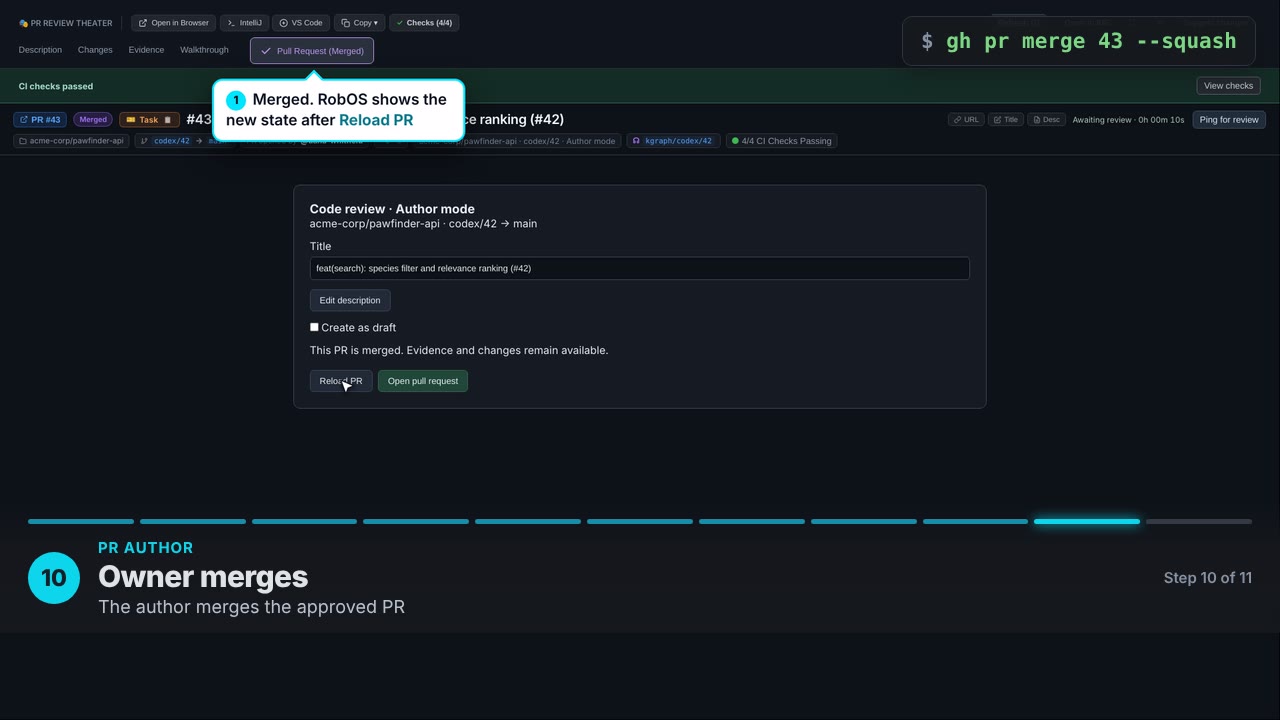Select the Pull Request (Merged) tab
The image size is (1280, 720).
click(312, 51)
